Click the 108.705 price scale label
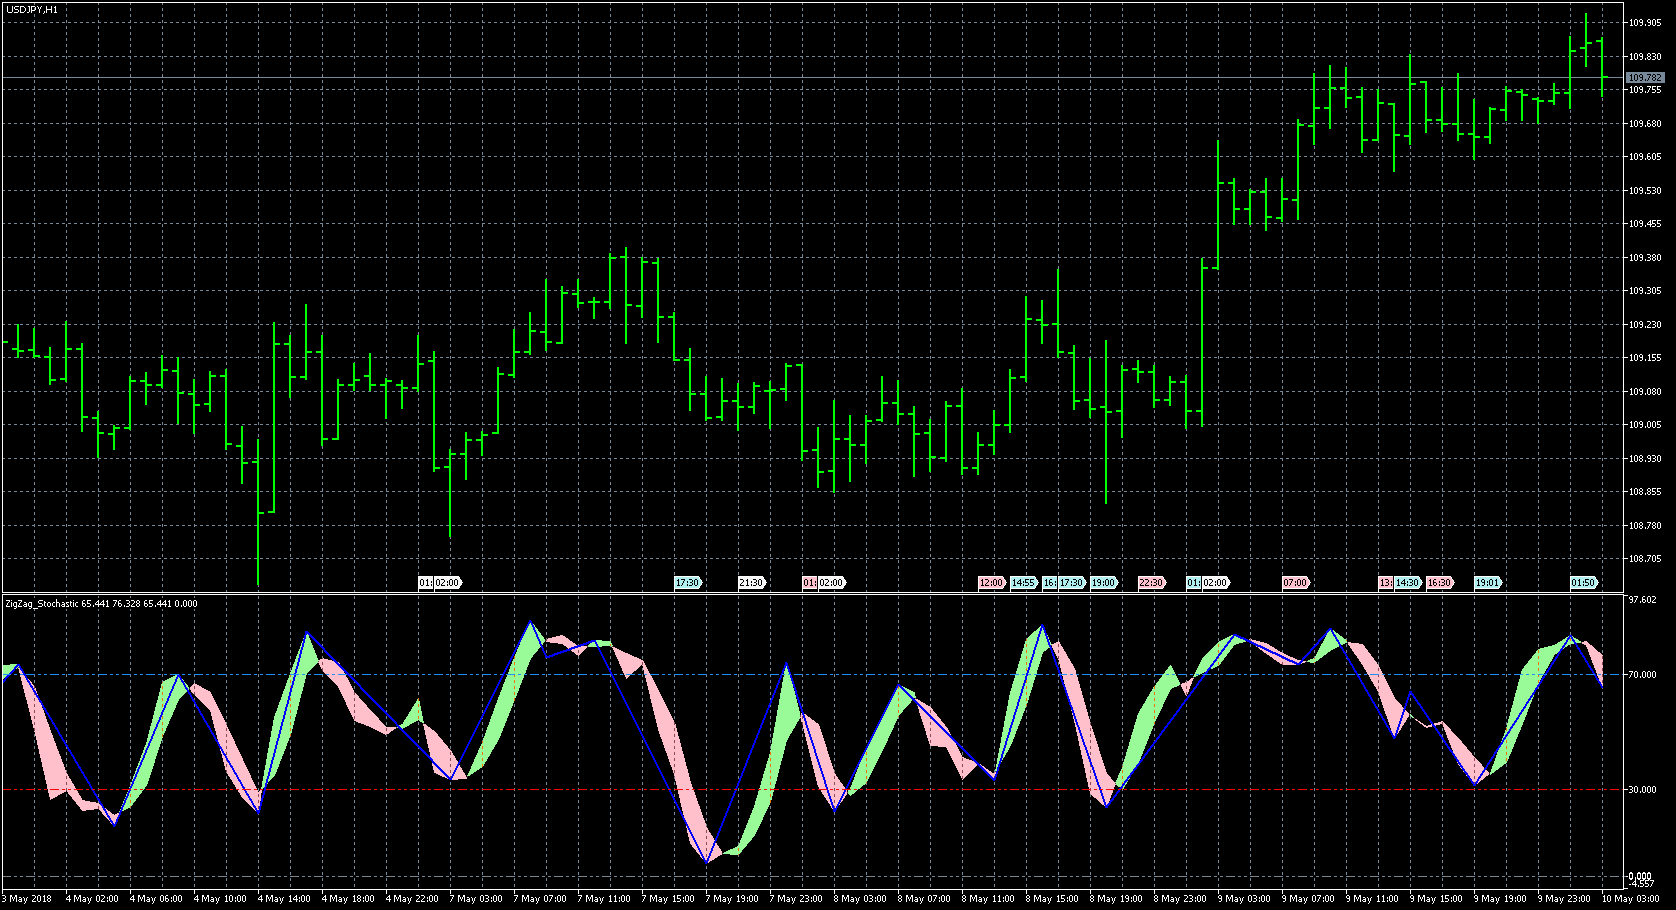Screen dimensions: 1676x910 click(1645, 559)
